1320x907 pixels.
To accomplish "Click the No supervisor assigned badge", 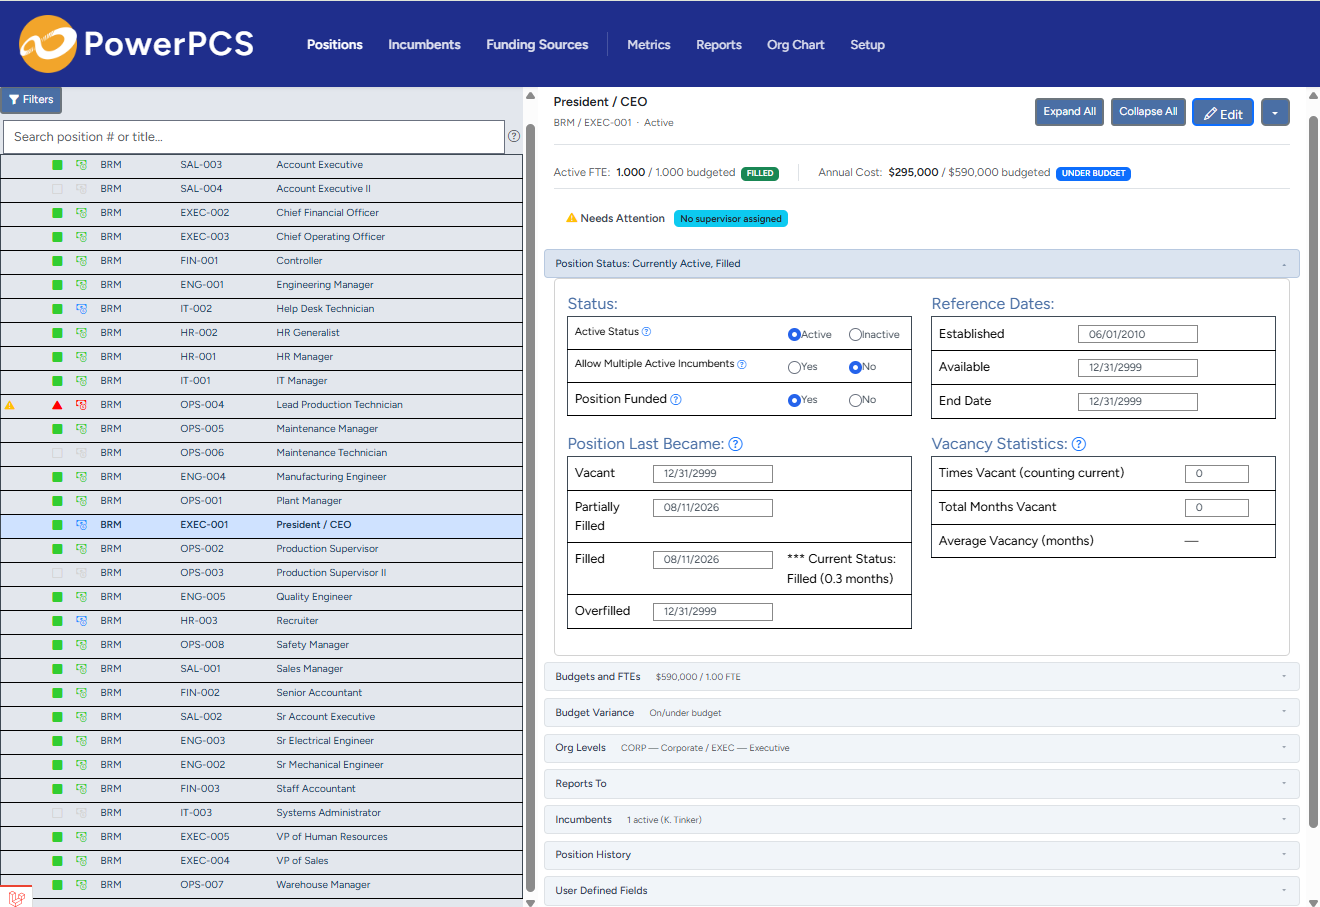I will pyautogui.click(x=731, y=219).
